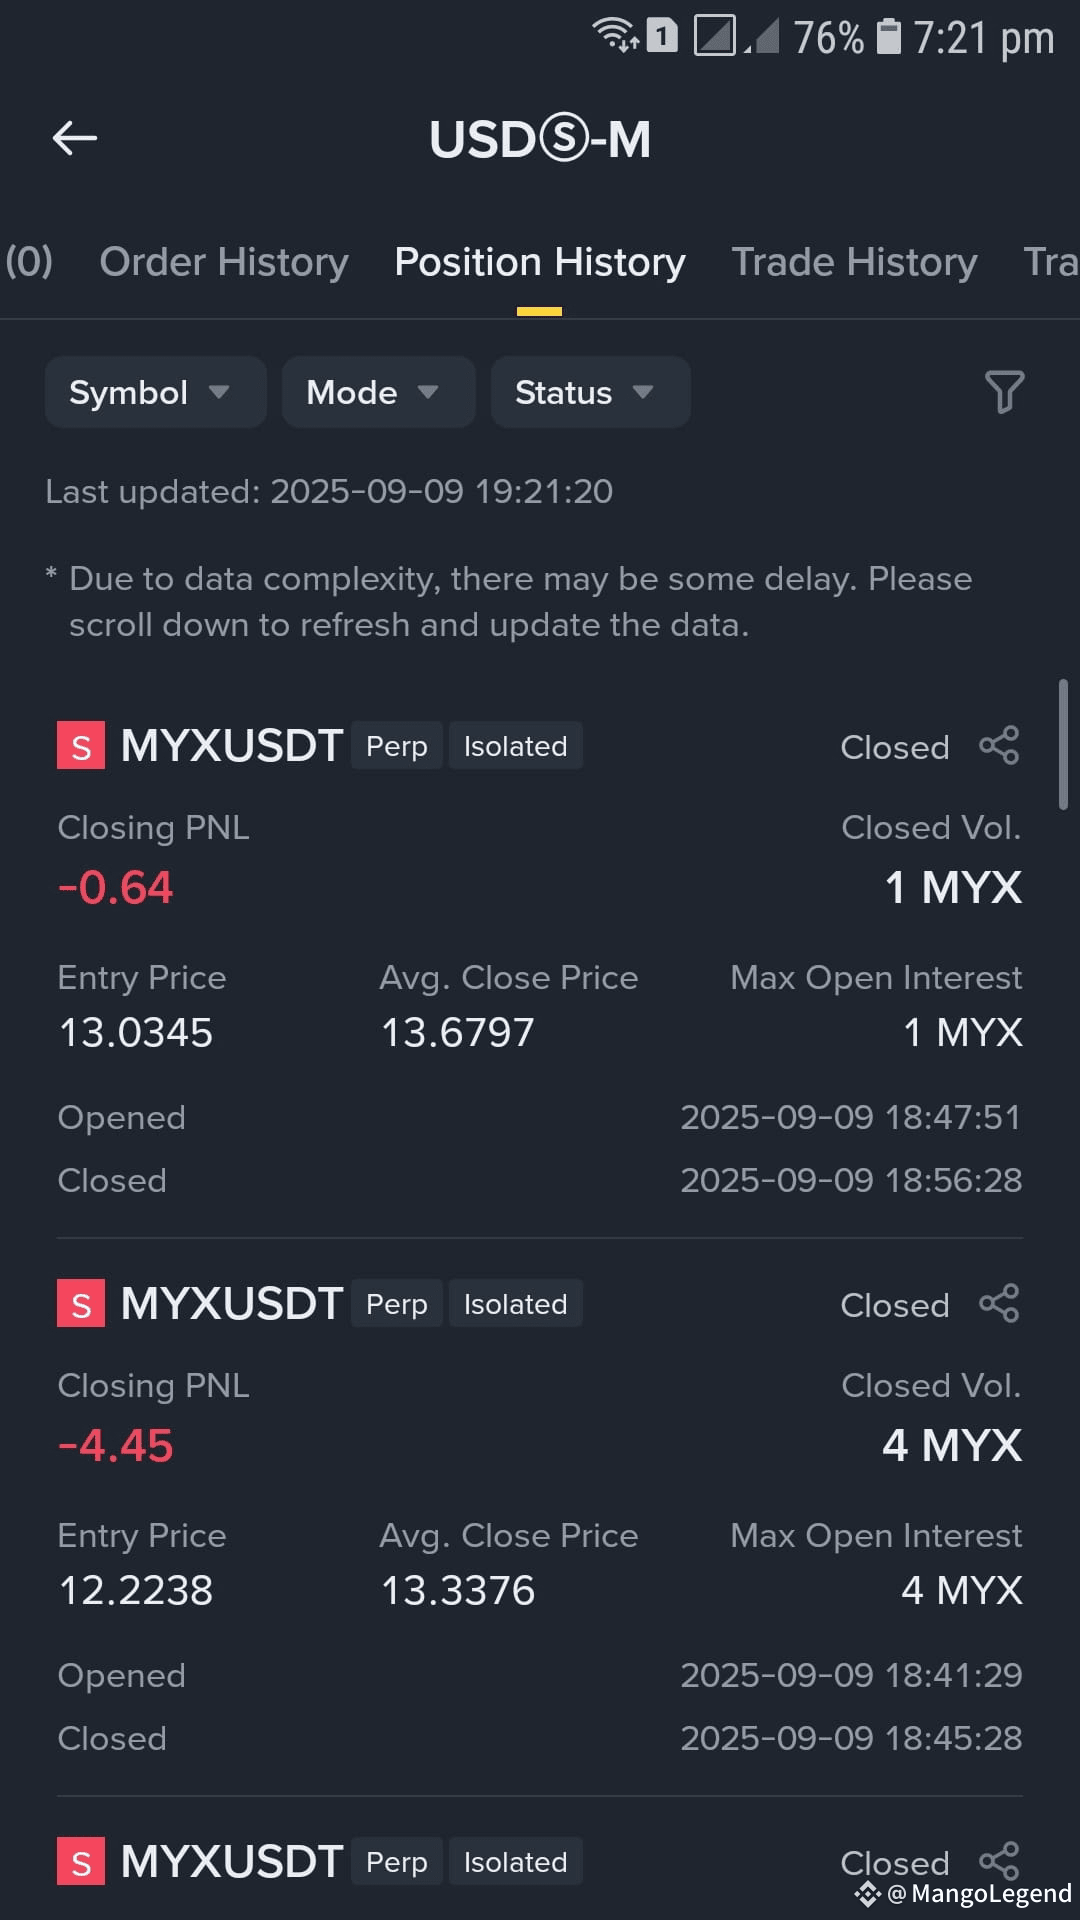Tap the first MYXUSDT symbol name
Image resolution: width=1080 pixels, height=1920 pixels.
point(232,746)
